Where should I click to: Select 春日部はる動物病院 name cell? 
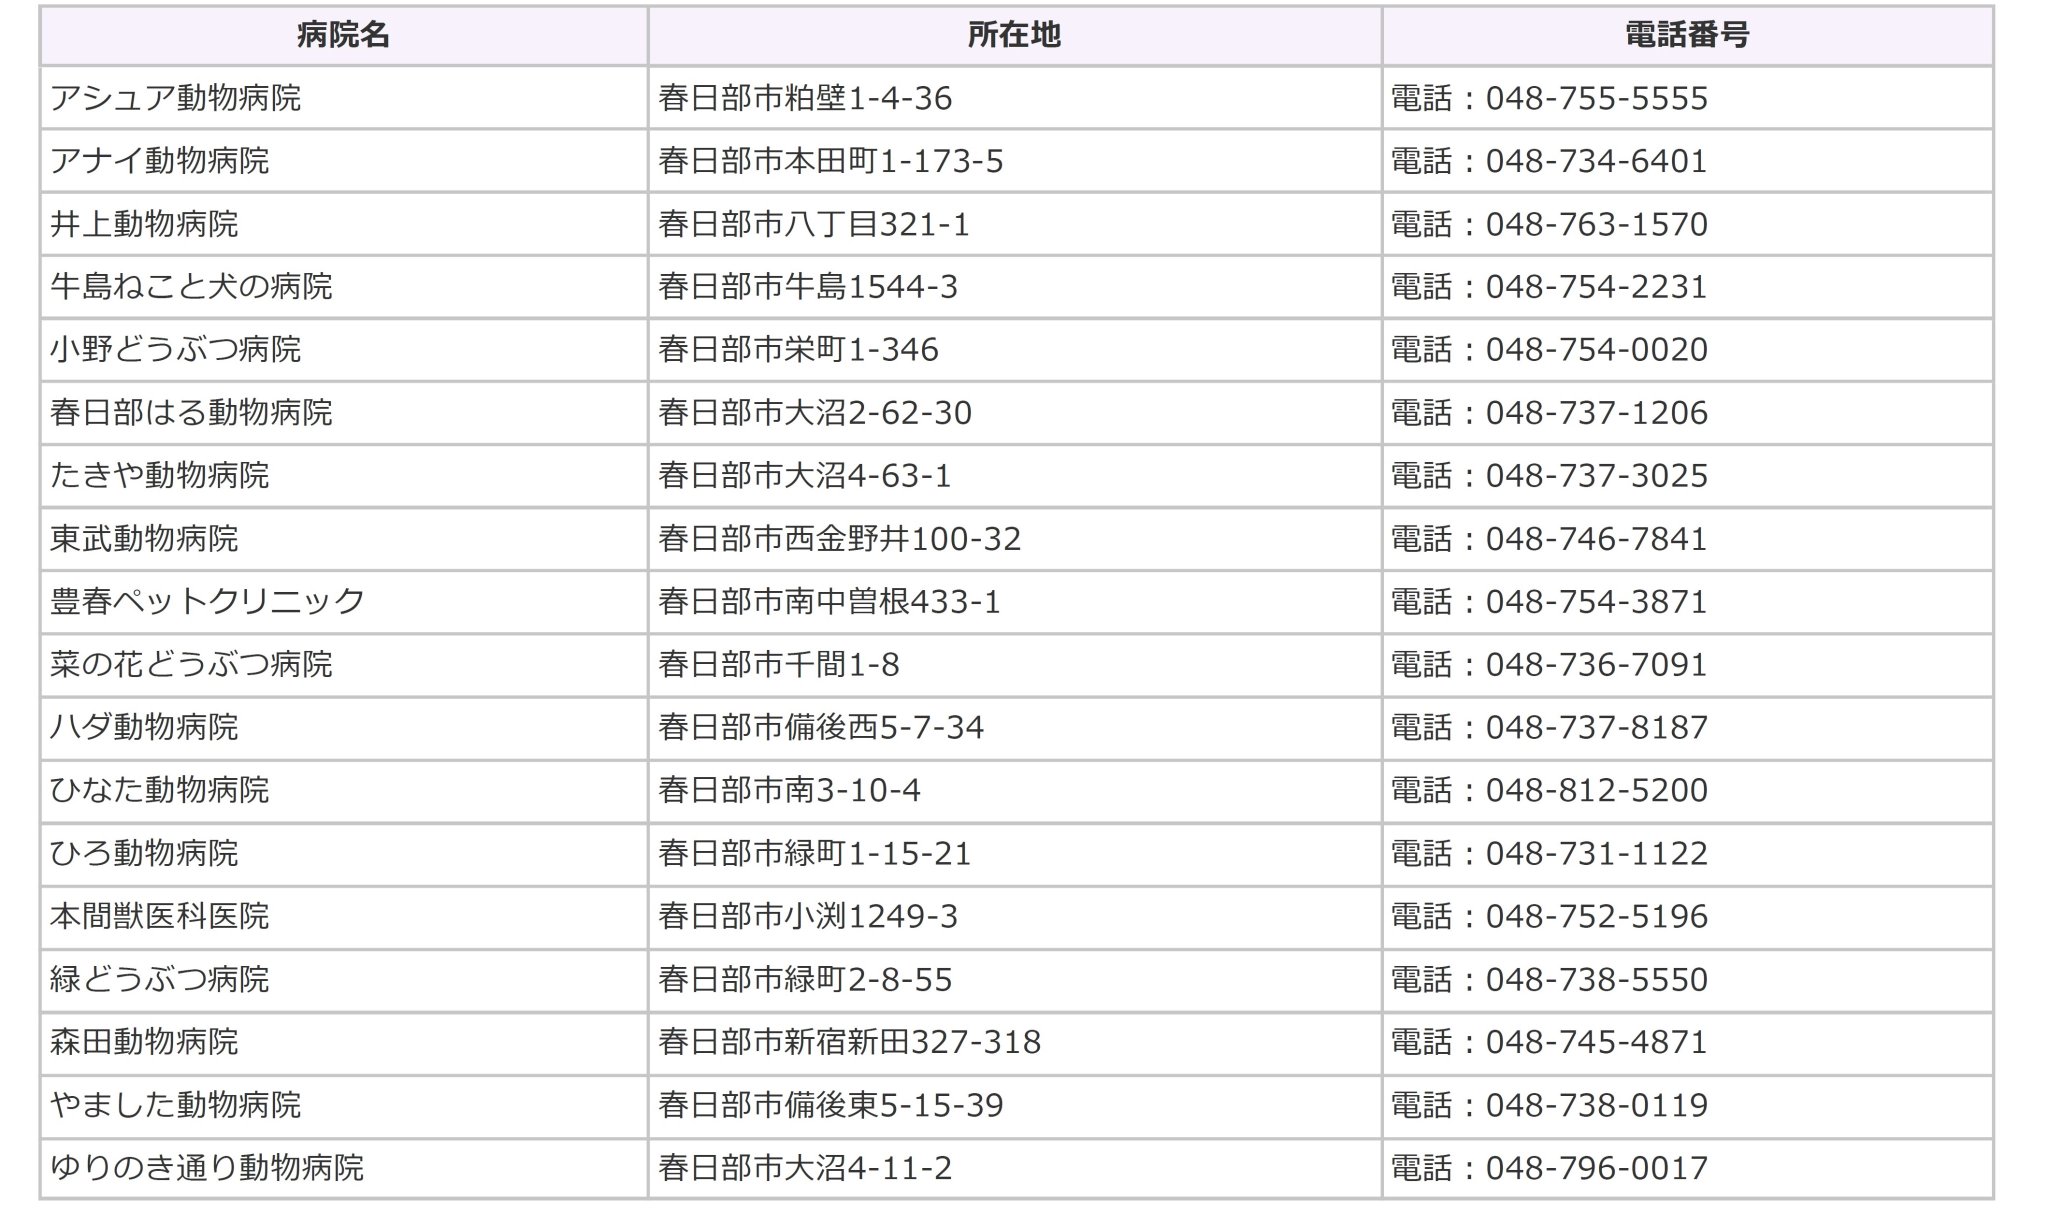191,413
